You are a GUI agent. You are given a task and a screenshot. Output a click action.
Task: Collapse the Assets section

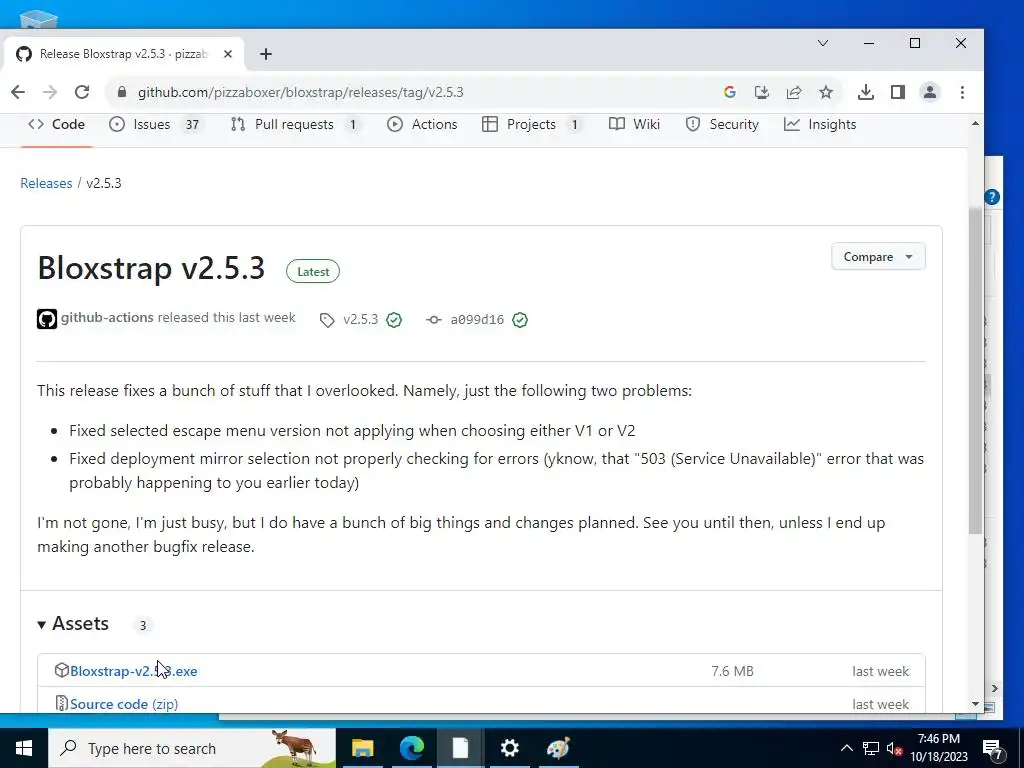[x=73, y=624]
